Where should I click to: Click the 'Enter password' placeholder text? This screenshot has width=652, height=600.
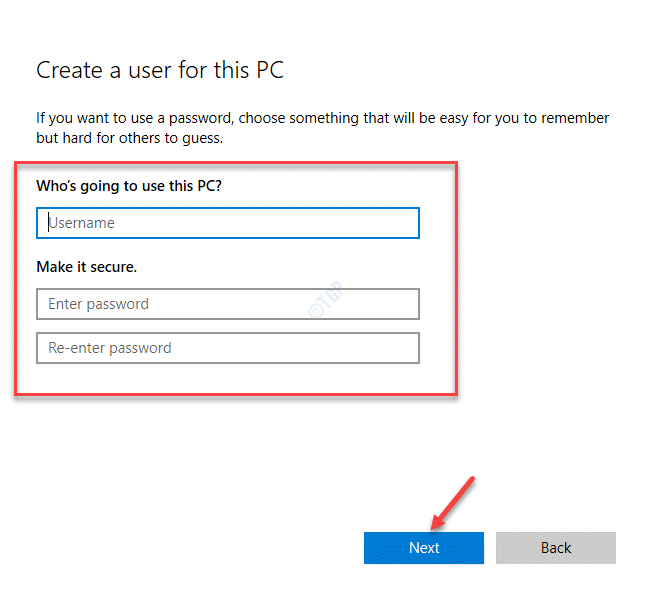[x=98, y=304]
